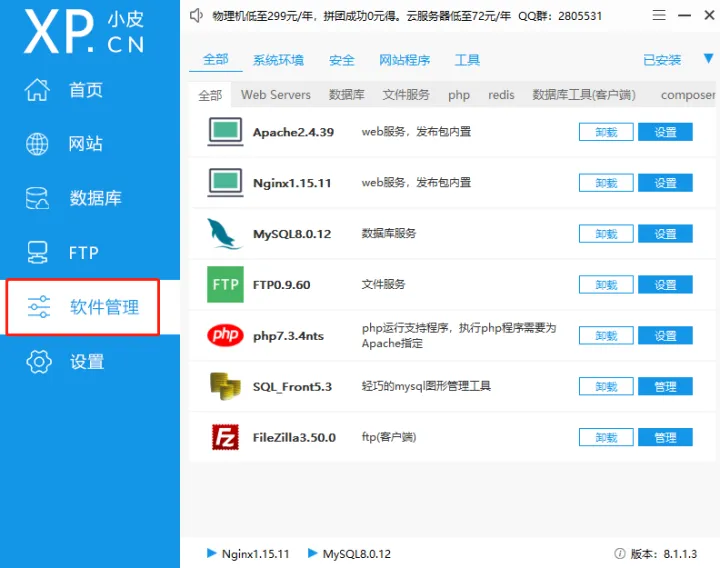This screenshot has width=720, height=568.
Task: Open the 网站 sidebar label
Action: tap(86, 144)
